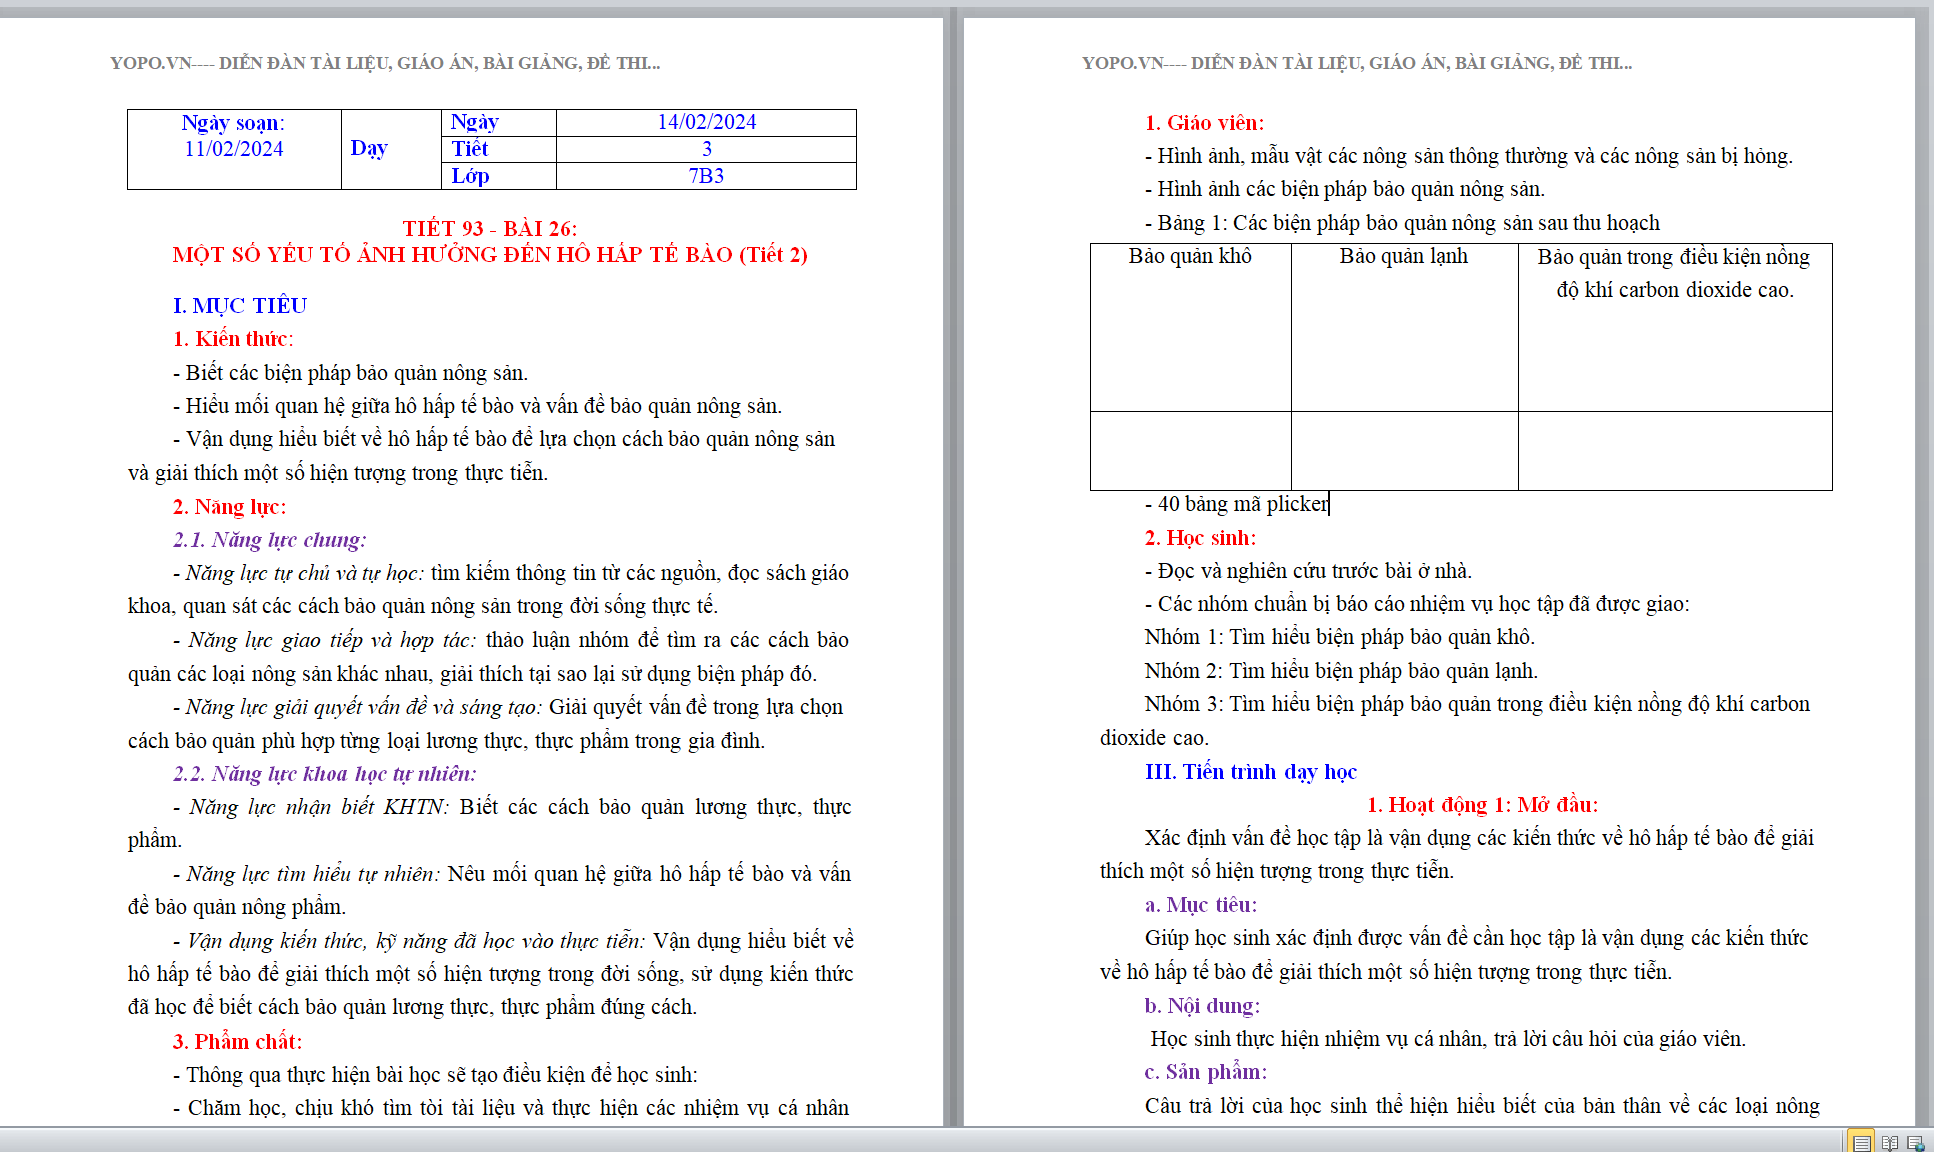Click the subheading 'b. Nội dung:'
The image size is (1934, 1152).
pos(1202,1006)
